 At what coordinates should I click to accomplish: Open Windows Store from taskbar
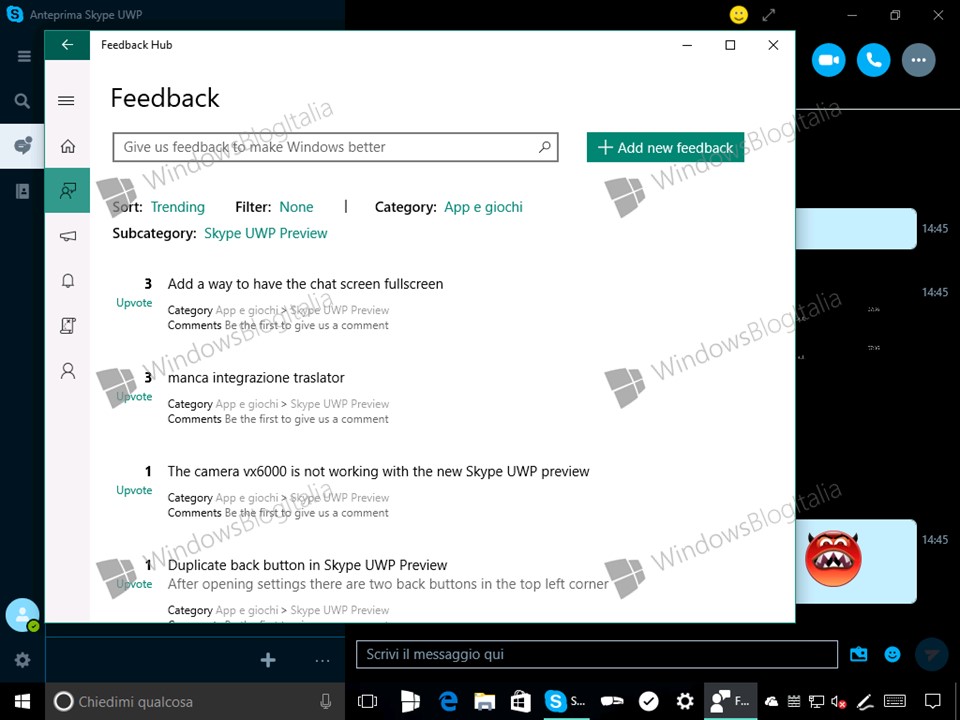point(520,702)
